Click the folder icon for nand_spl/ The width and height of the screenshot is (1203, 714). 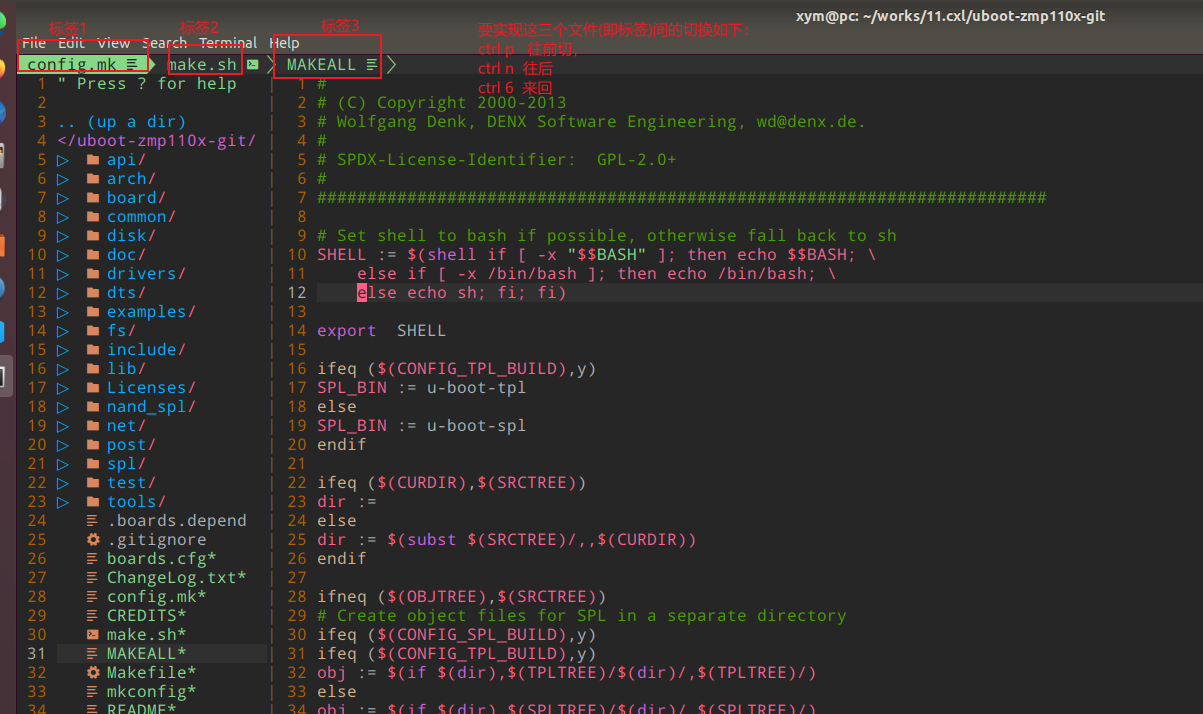pos(92,407)
